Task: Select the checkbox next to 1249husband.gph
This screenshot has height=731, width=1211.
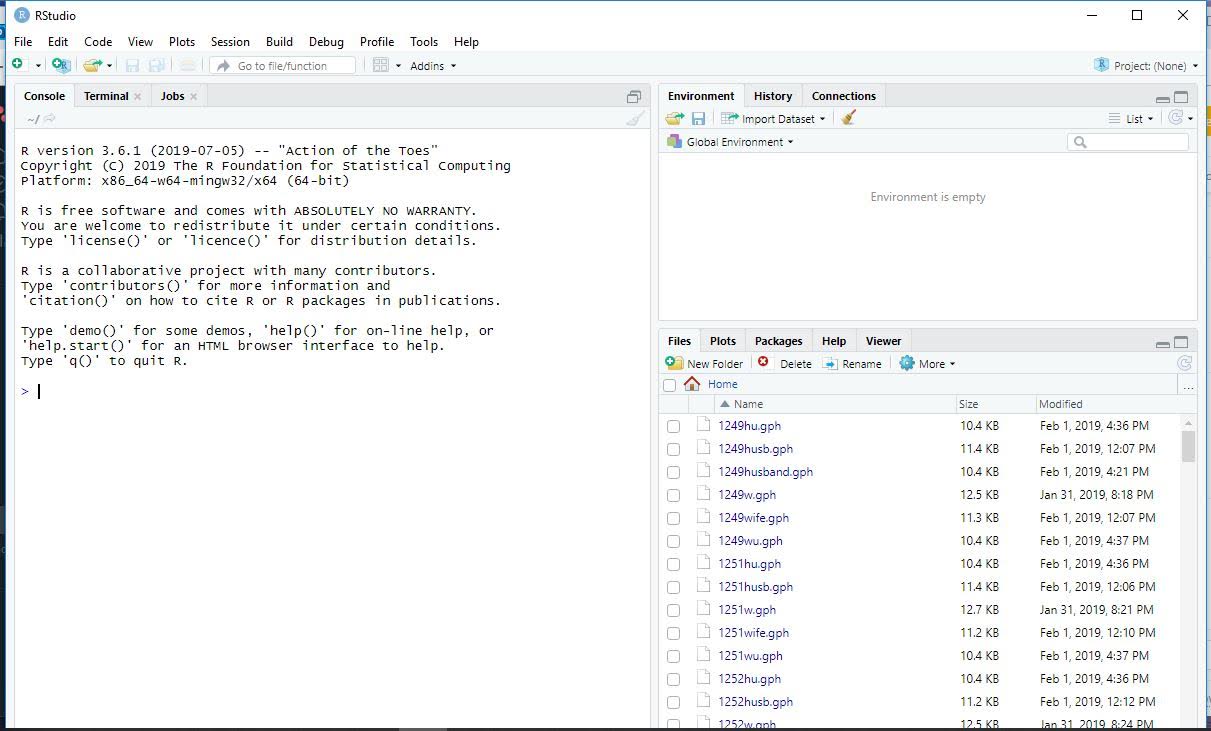Action: coord(673,472)
